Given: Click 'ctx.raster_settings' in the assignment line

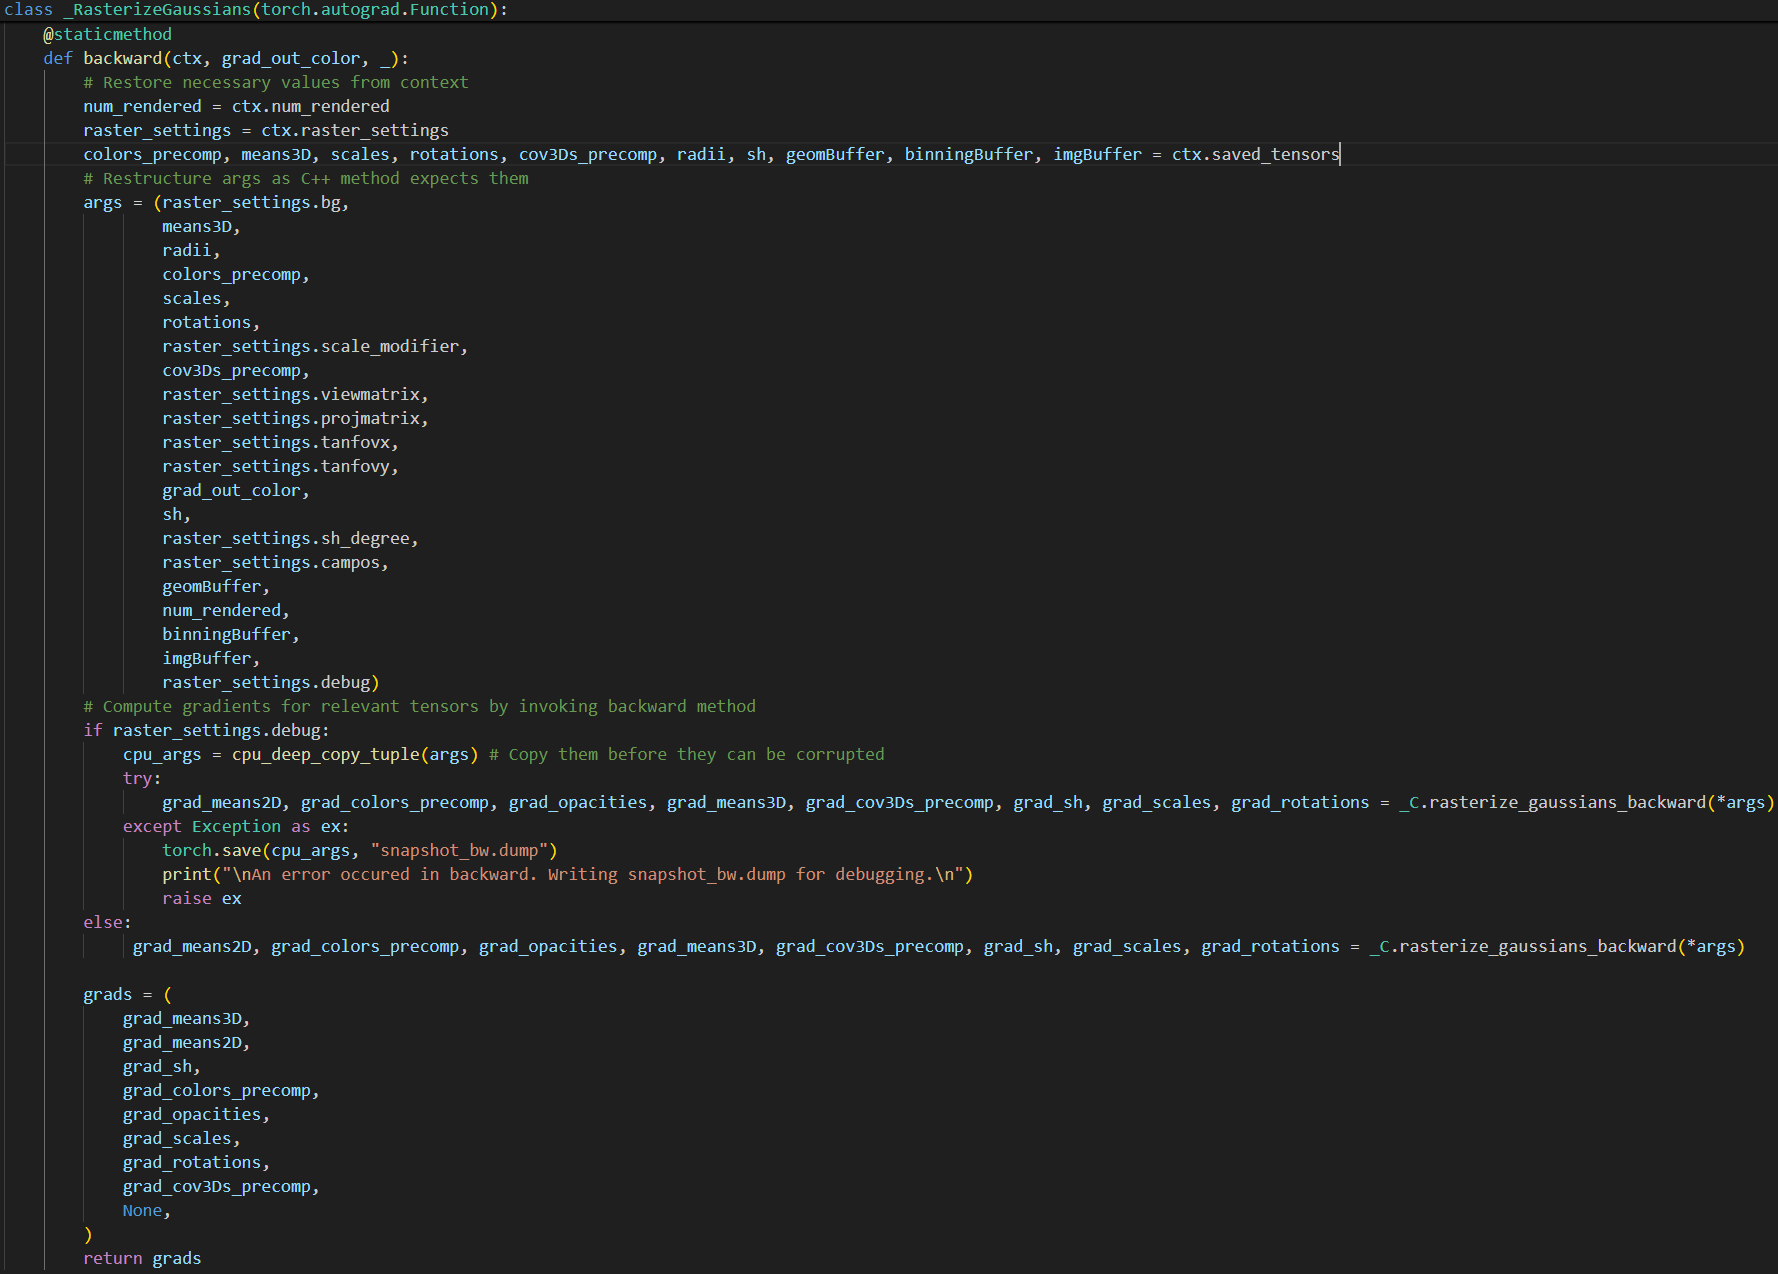Looking at the screenshot, I should [x=355, y=130].
